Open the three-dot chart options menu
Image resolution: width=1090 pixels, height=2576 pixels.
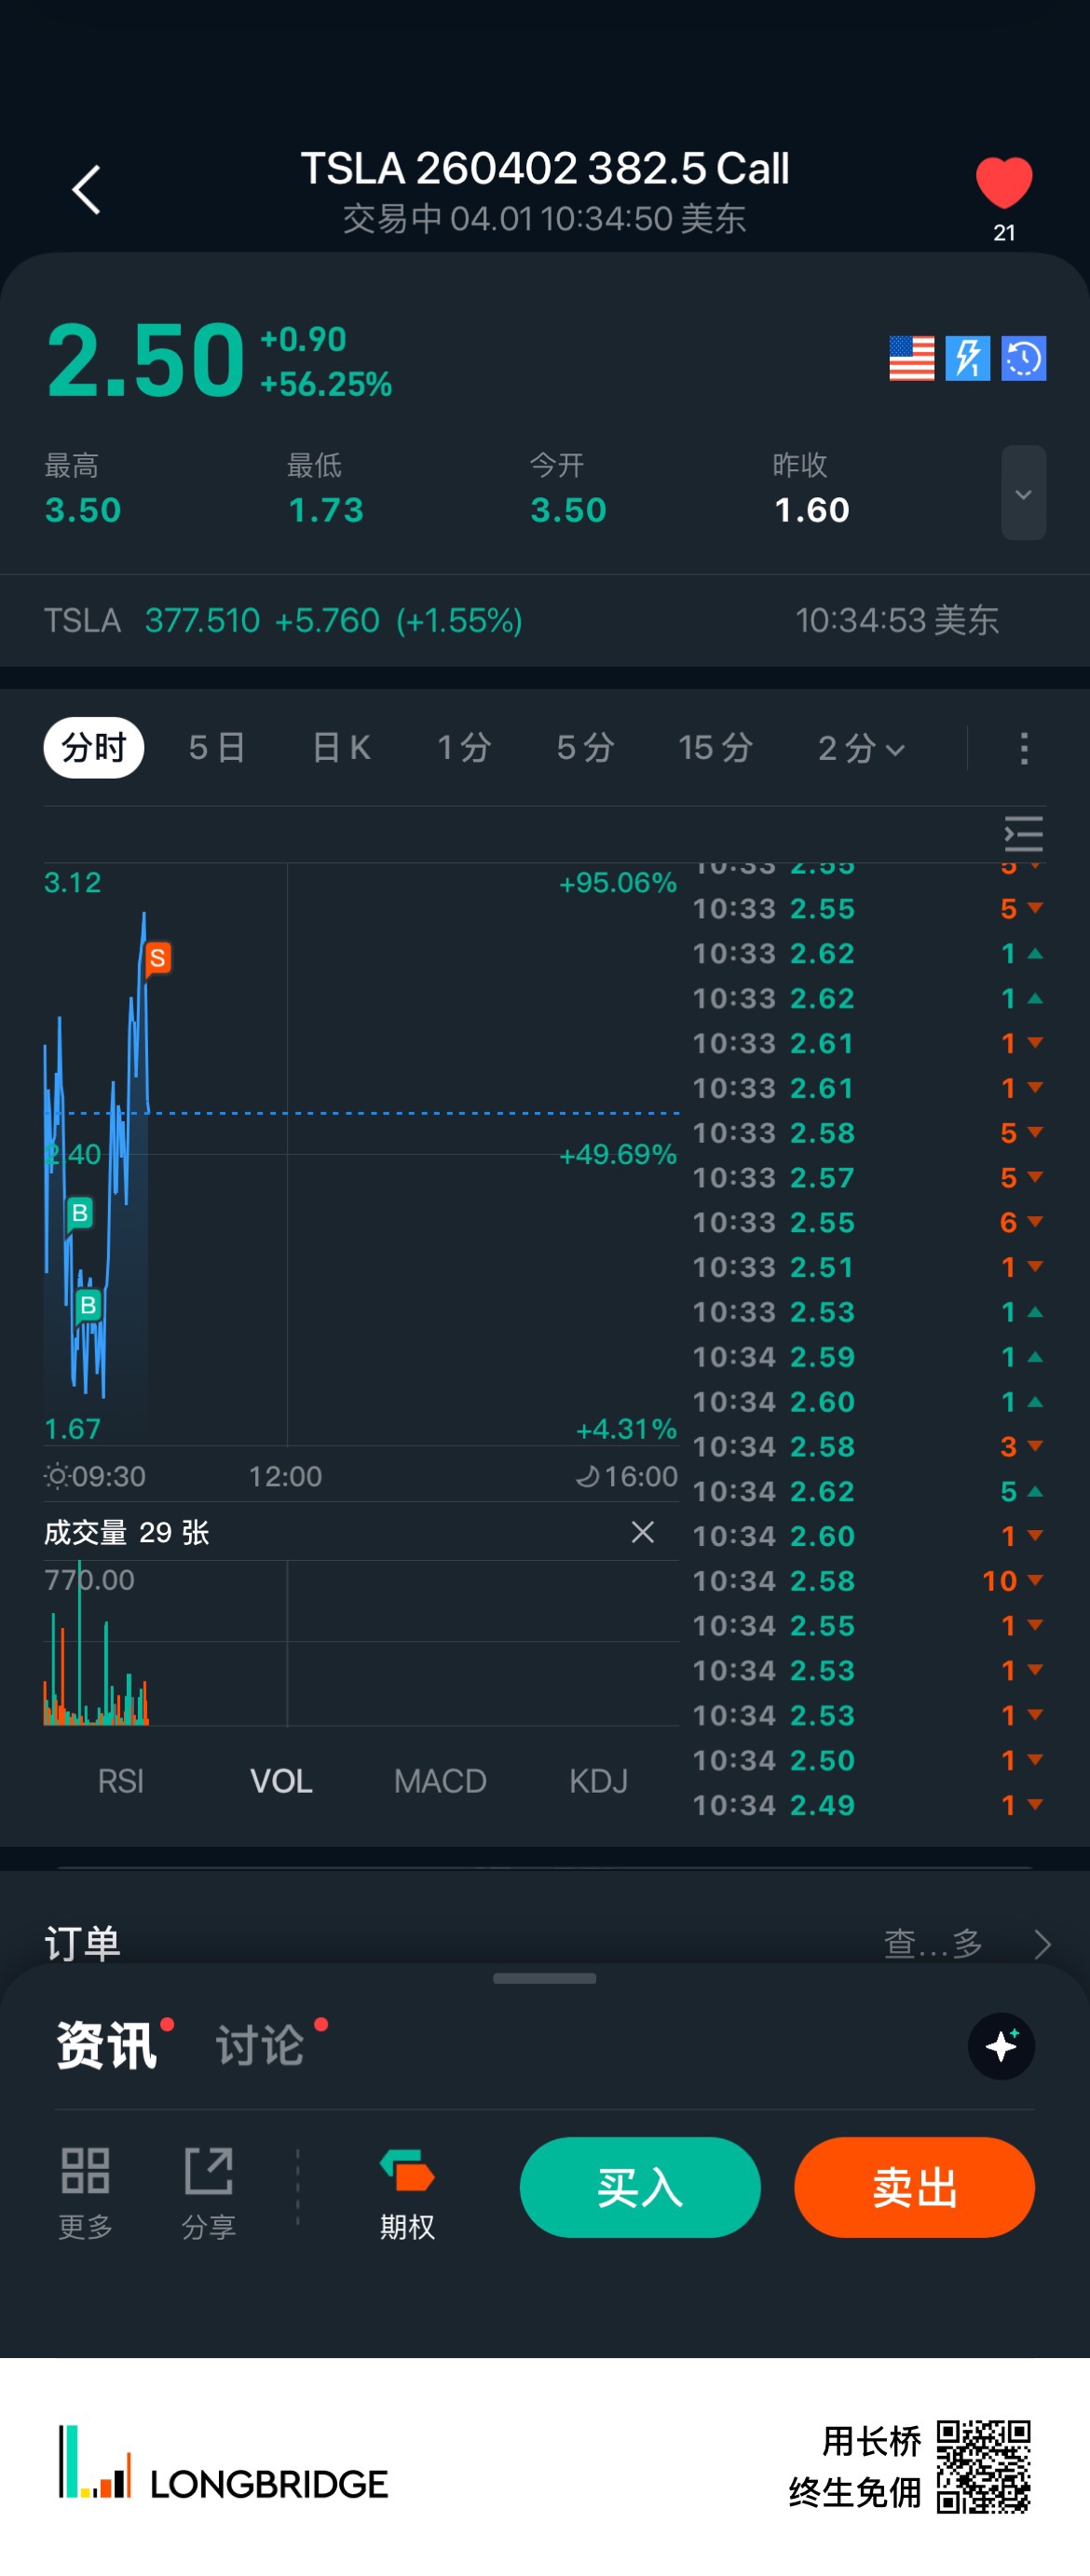point(1023,748)
